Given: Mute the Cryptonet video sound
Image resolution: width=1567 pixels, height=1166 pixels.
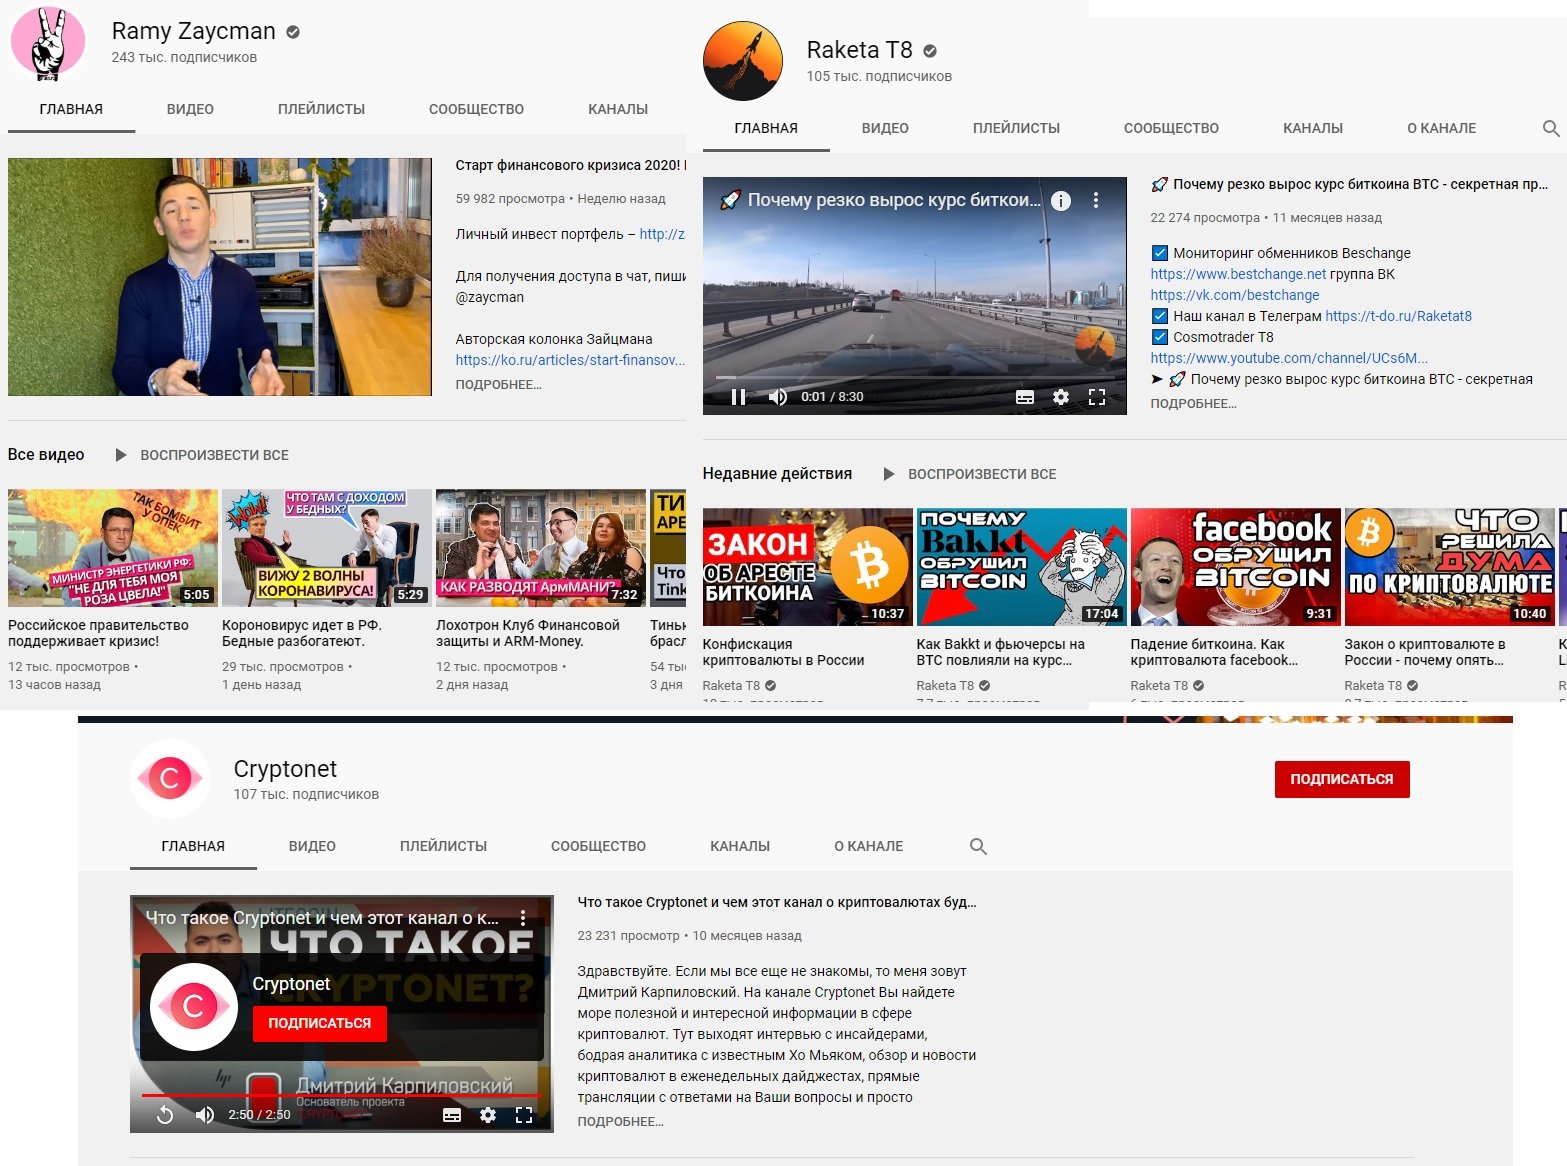Looking at the screenshot, I should coord(205,1115).
